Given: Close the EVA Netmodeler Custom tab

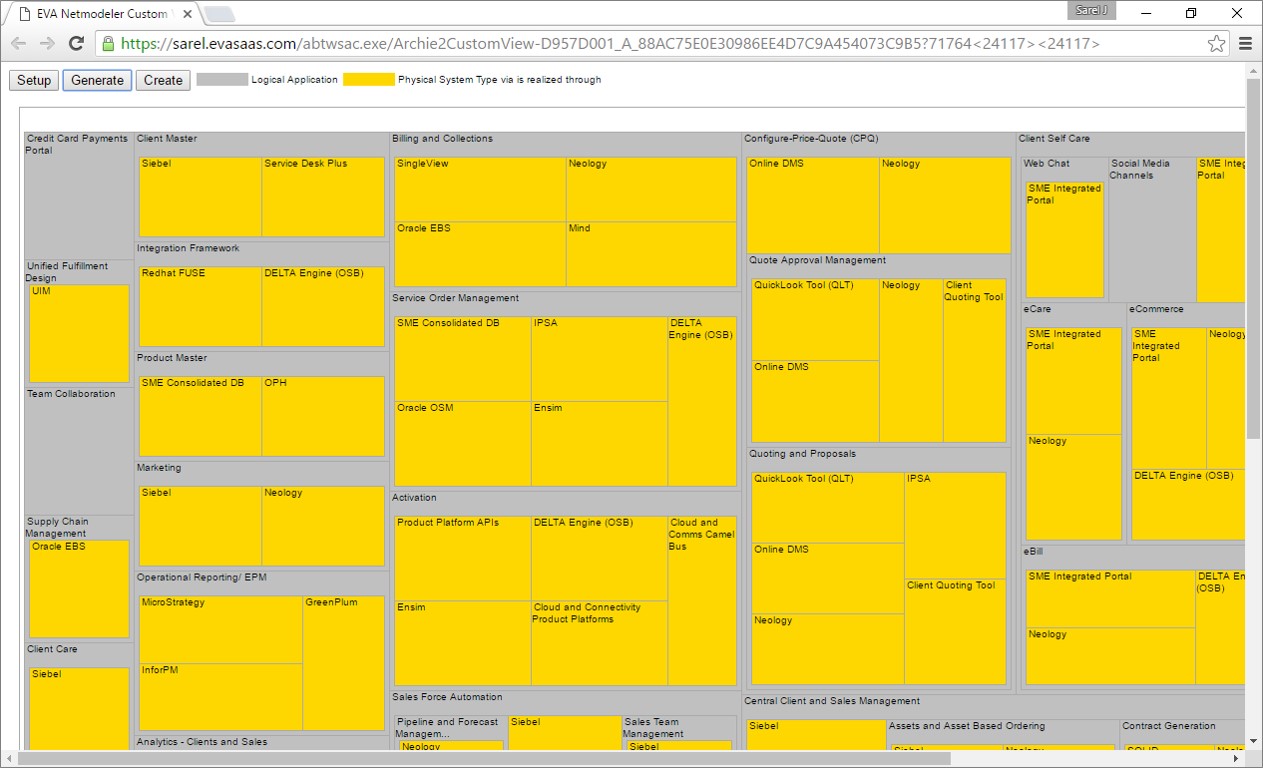Looking at the screenshot, I should point(188,14).
